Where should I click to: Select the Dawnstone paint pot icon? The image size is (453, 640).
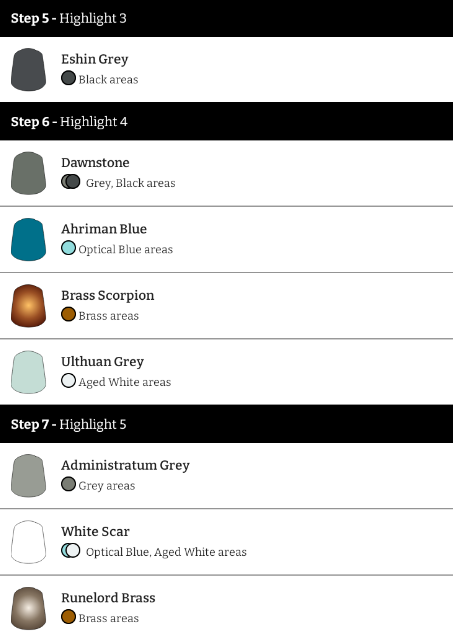tap(28, 173)
